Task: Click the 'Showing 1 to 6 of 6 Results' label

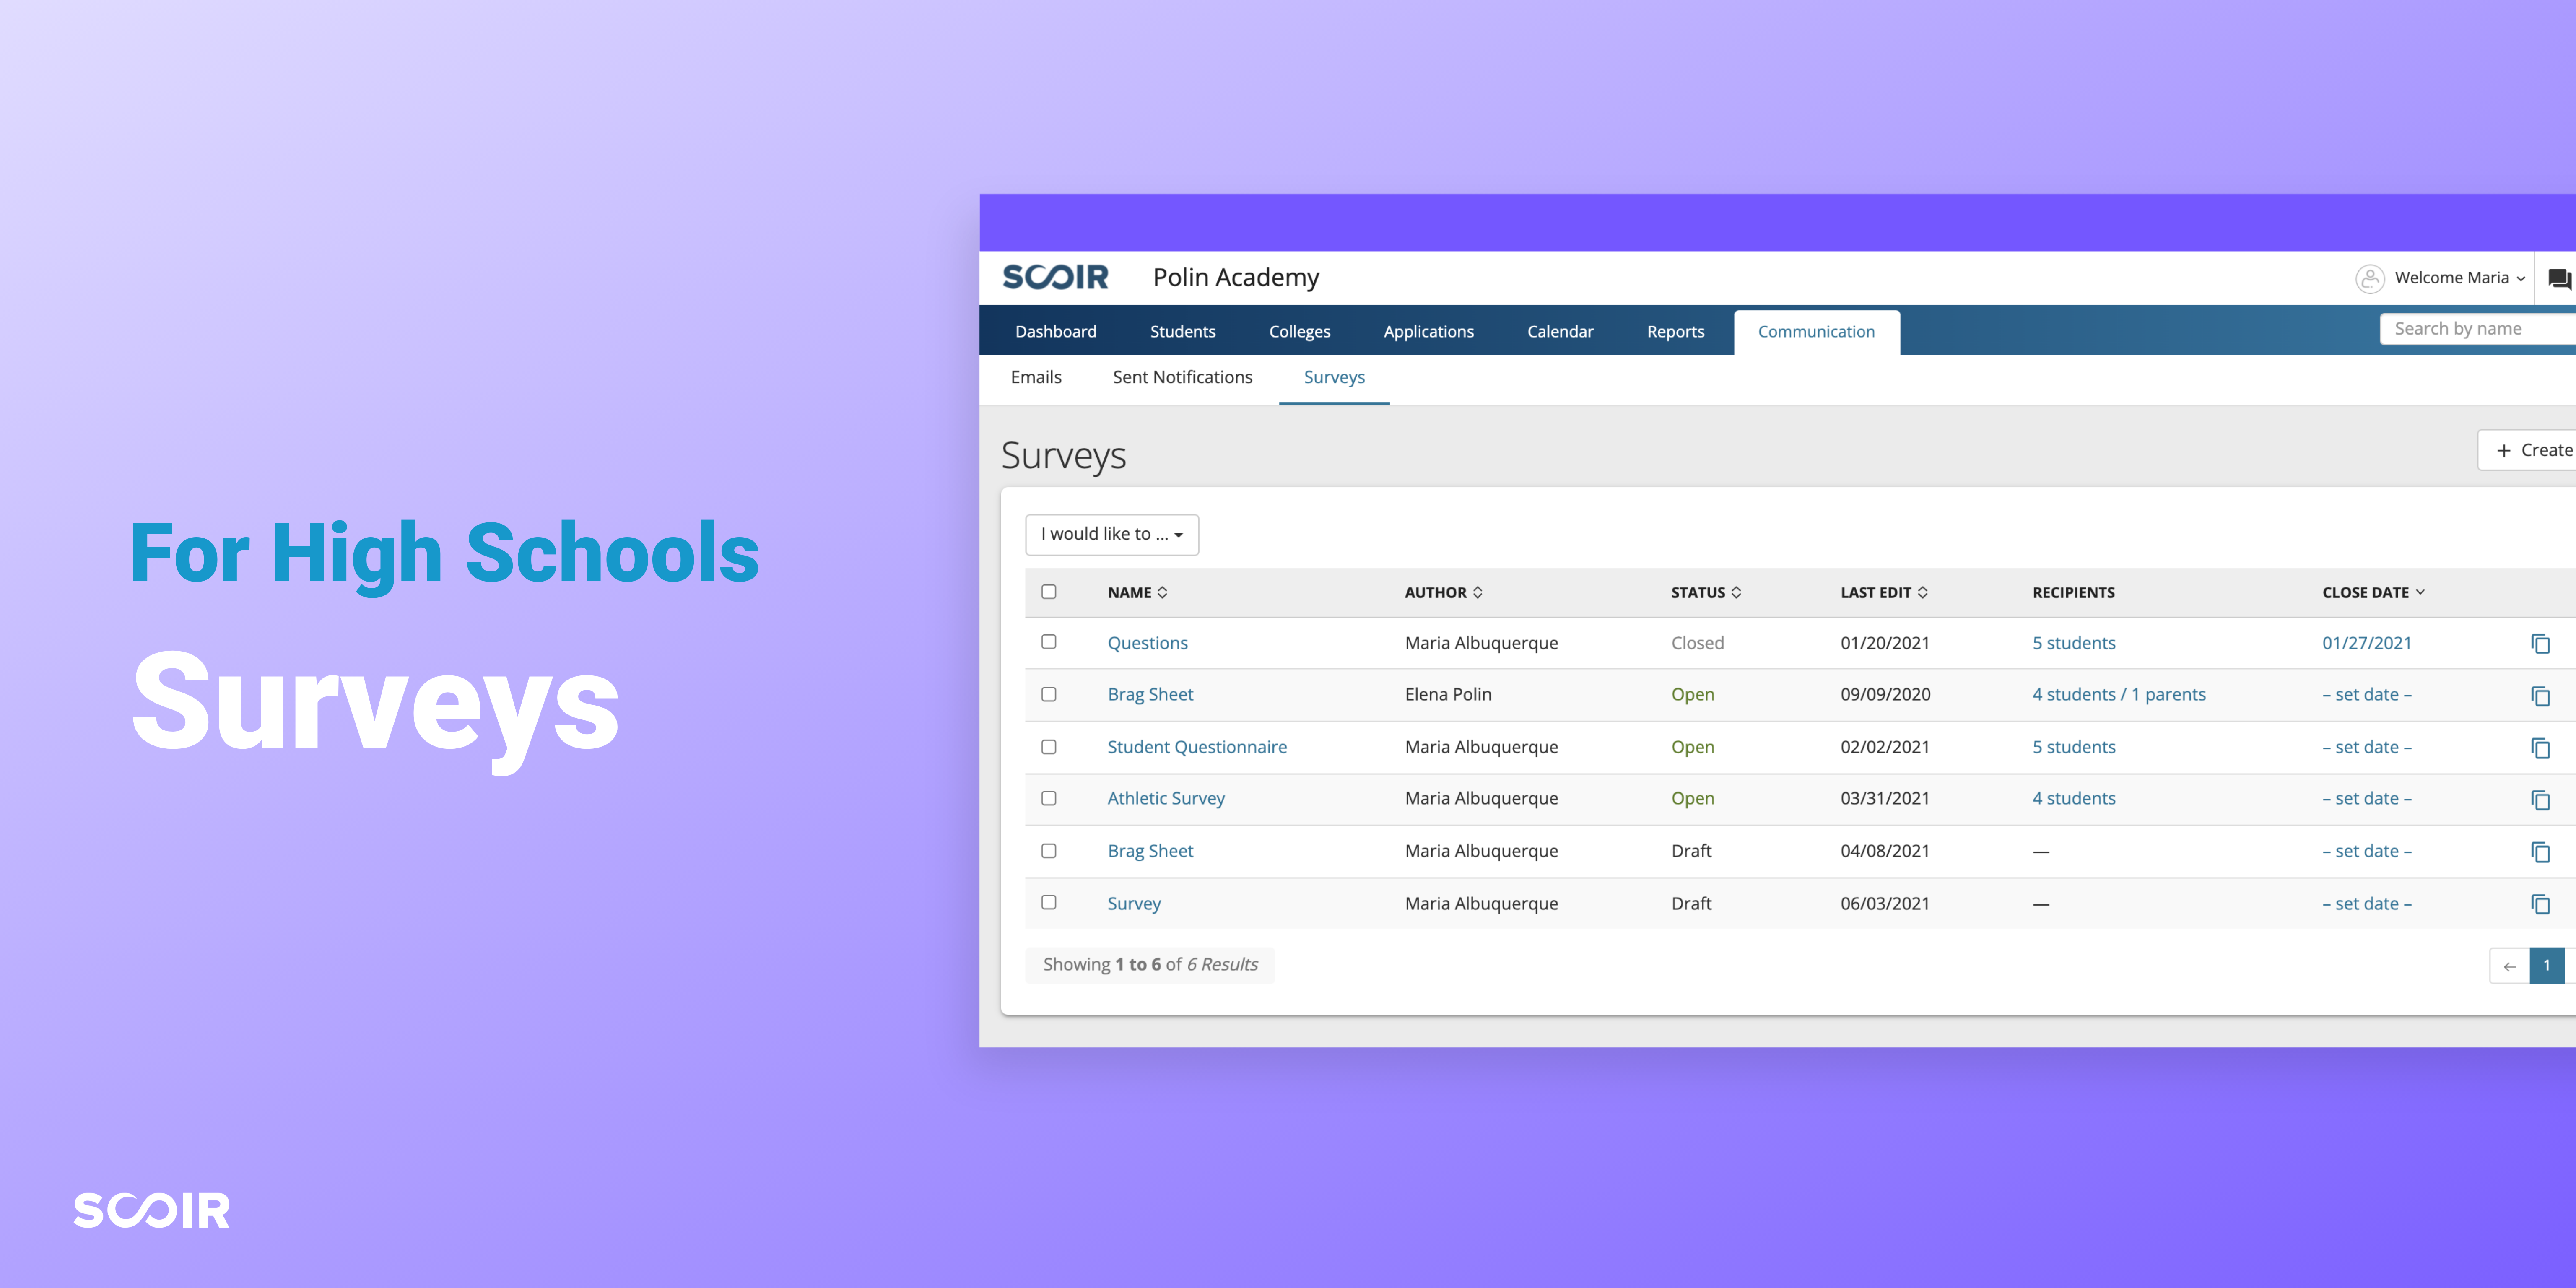Action: point(1150,965)
